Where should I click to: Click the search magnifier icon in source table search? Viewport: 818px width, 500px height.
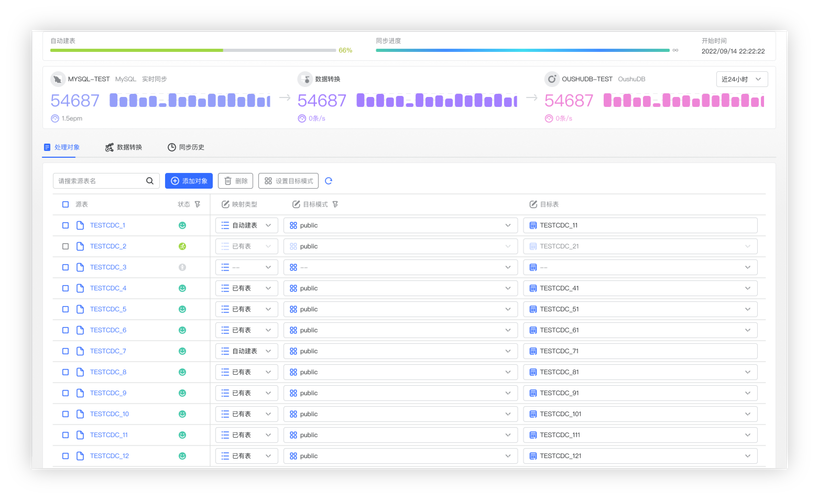(x=151, y=181)
